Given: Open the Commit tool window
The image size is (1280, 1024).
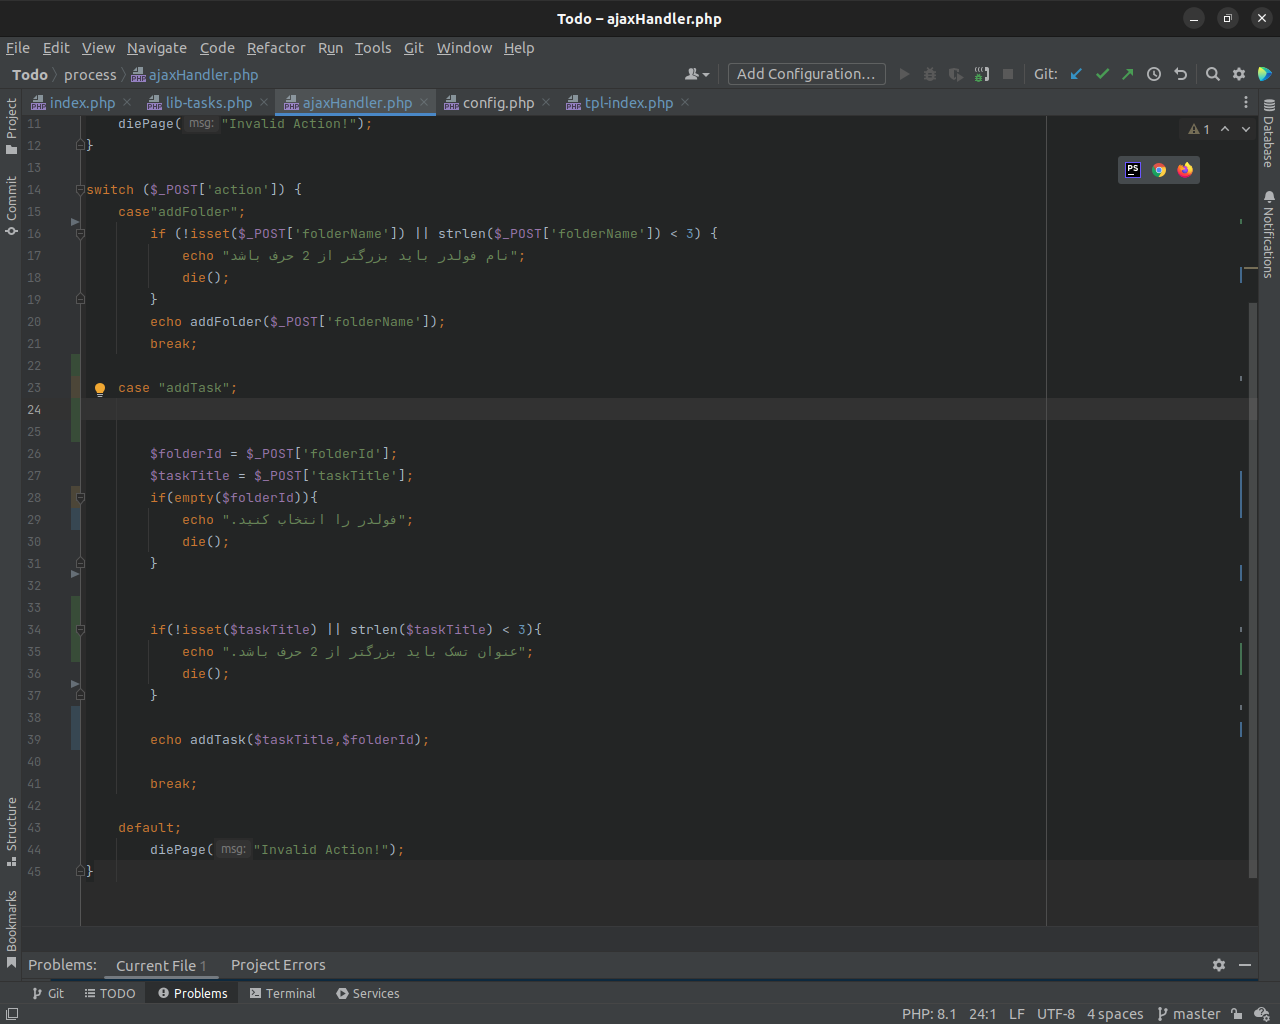Looking at the screenshot, I should (x=11, y=206).
